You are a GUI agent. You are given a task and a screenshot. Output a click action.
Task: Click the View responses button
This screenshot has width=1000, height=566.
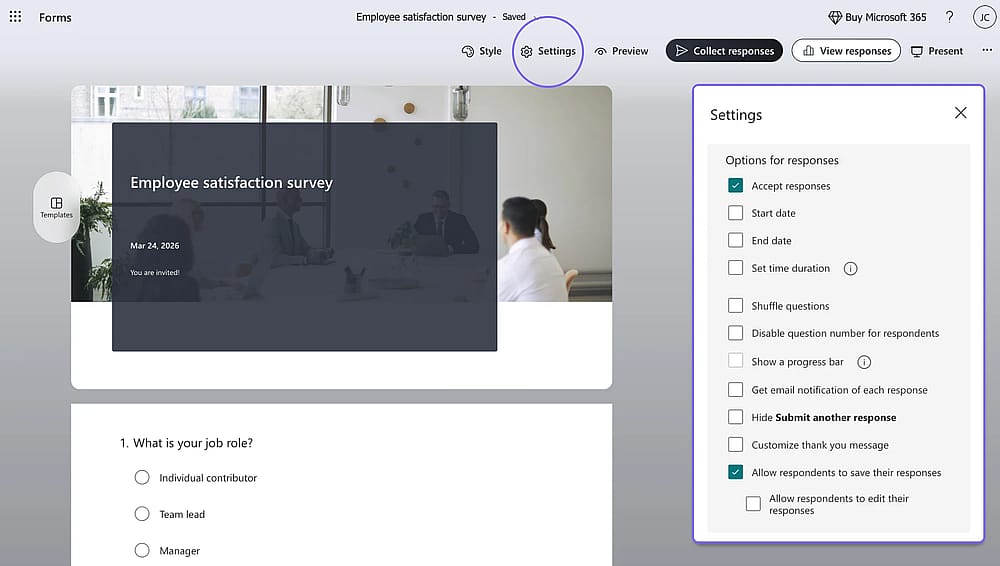tap(846, 51)
